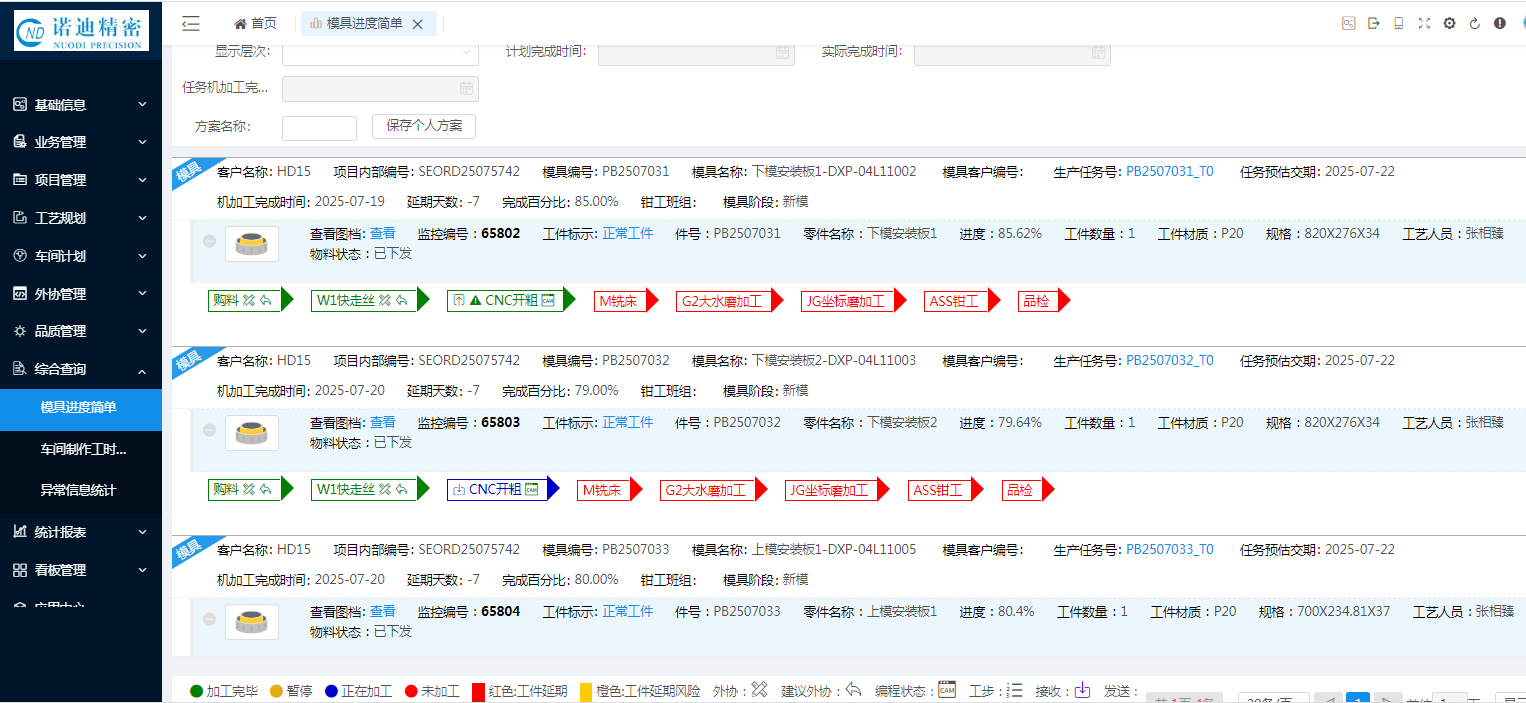This screenshot has height=703, width=1526.
Task: Expand the 车间计划 sidebar menu
Action: tap(80, 256)
